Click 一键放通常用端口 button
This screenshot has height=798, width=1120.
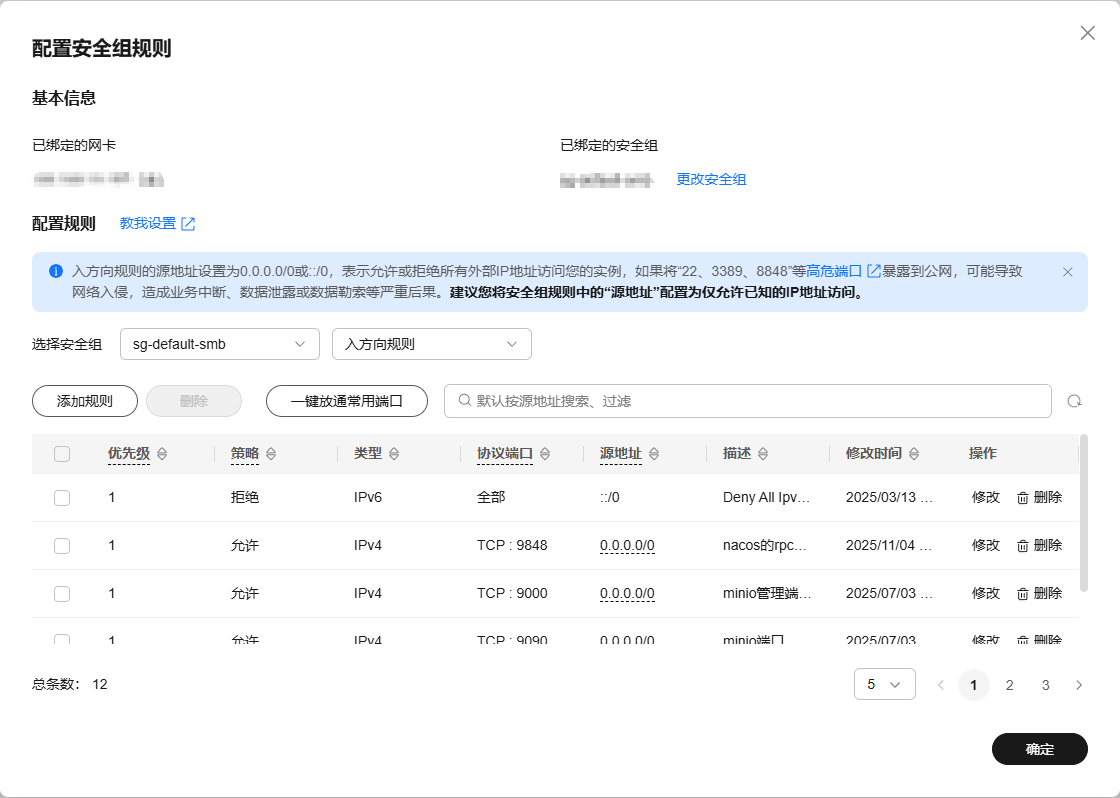click(346, 402)
